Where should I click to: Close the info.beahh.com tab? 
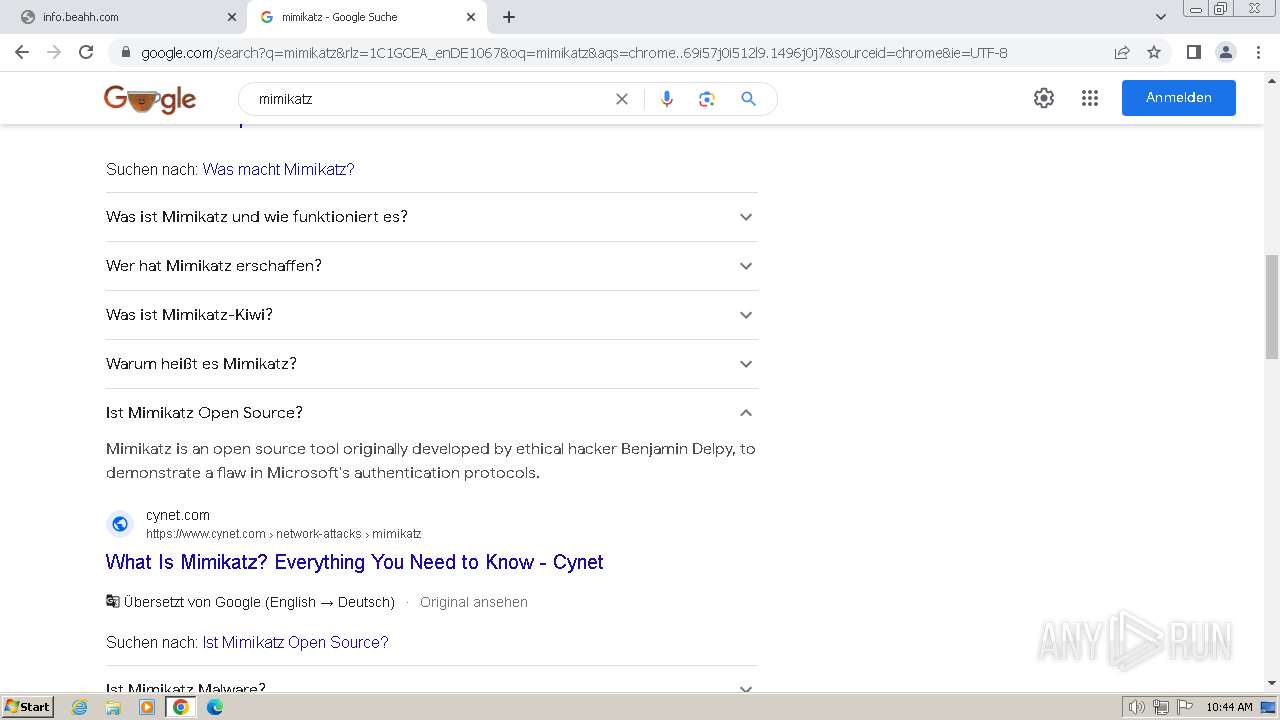232,17
